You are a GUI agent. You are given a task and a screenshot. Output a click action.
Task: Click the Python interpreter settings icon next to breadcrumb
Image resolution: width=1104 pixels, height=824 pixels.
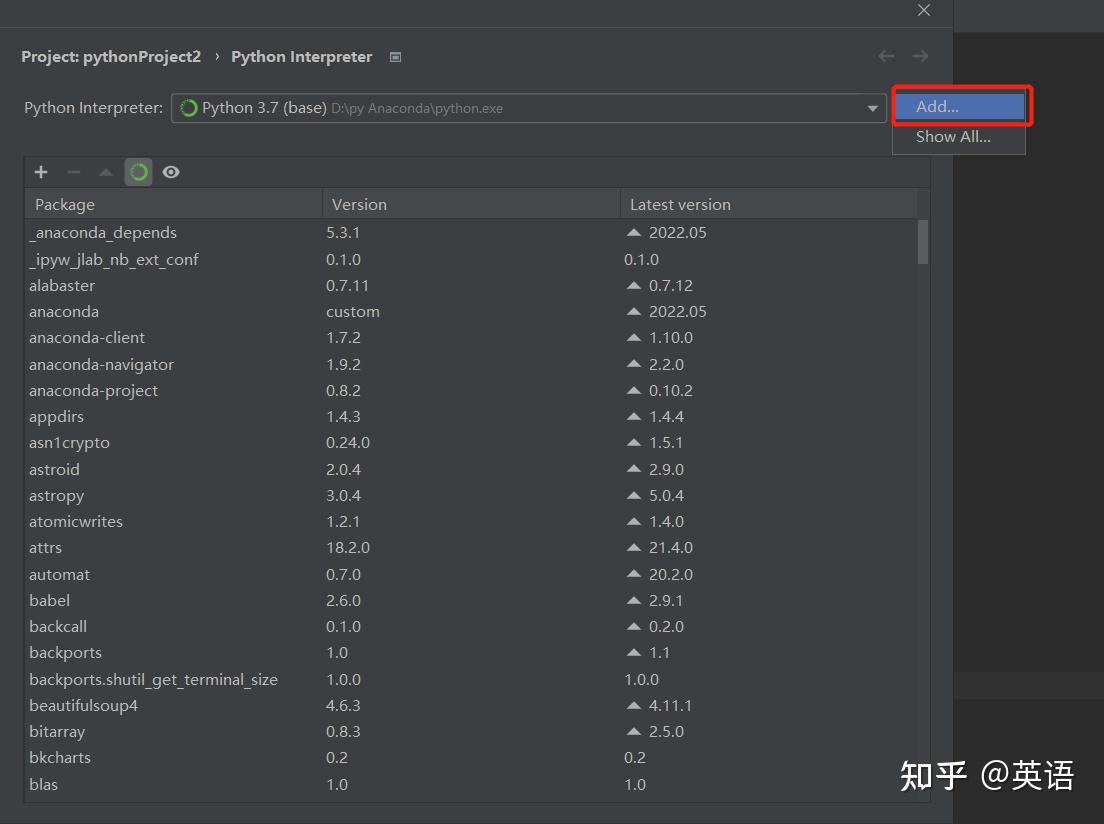pos(394,57)
